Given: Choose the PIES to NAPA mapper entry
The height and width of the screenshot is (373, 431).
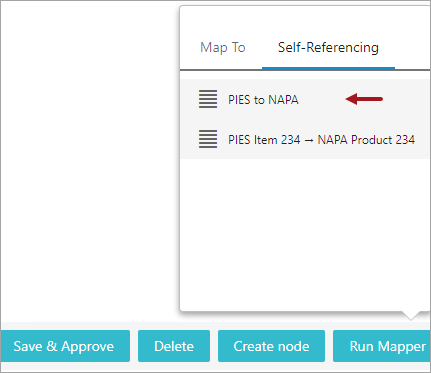Looking at the screenshot, I should 305,99.
